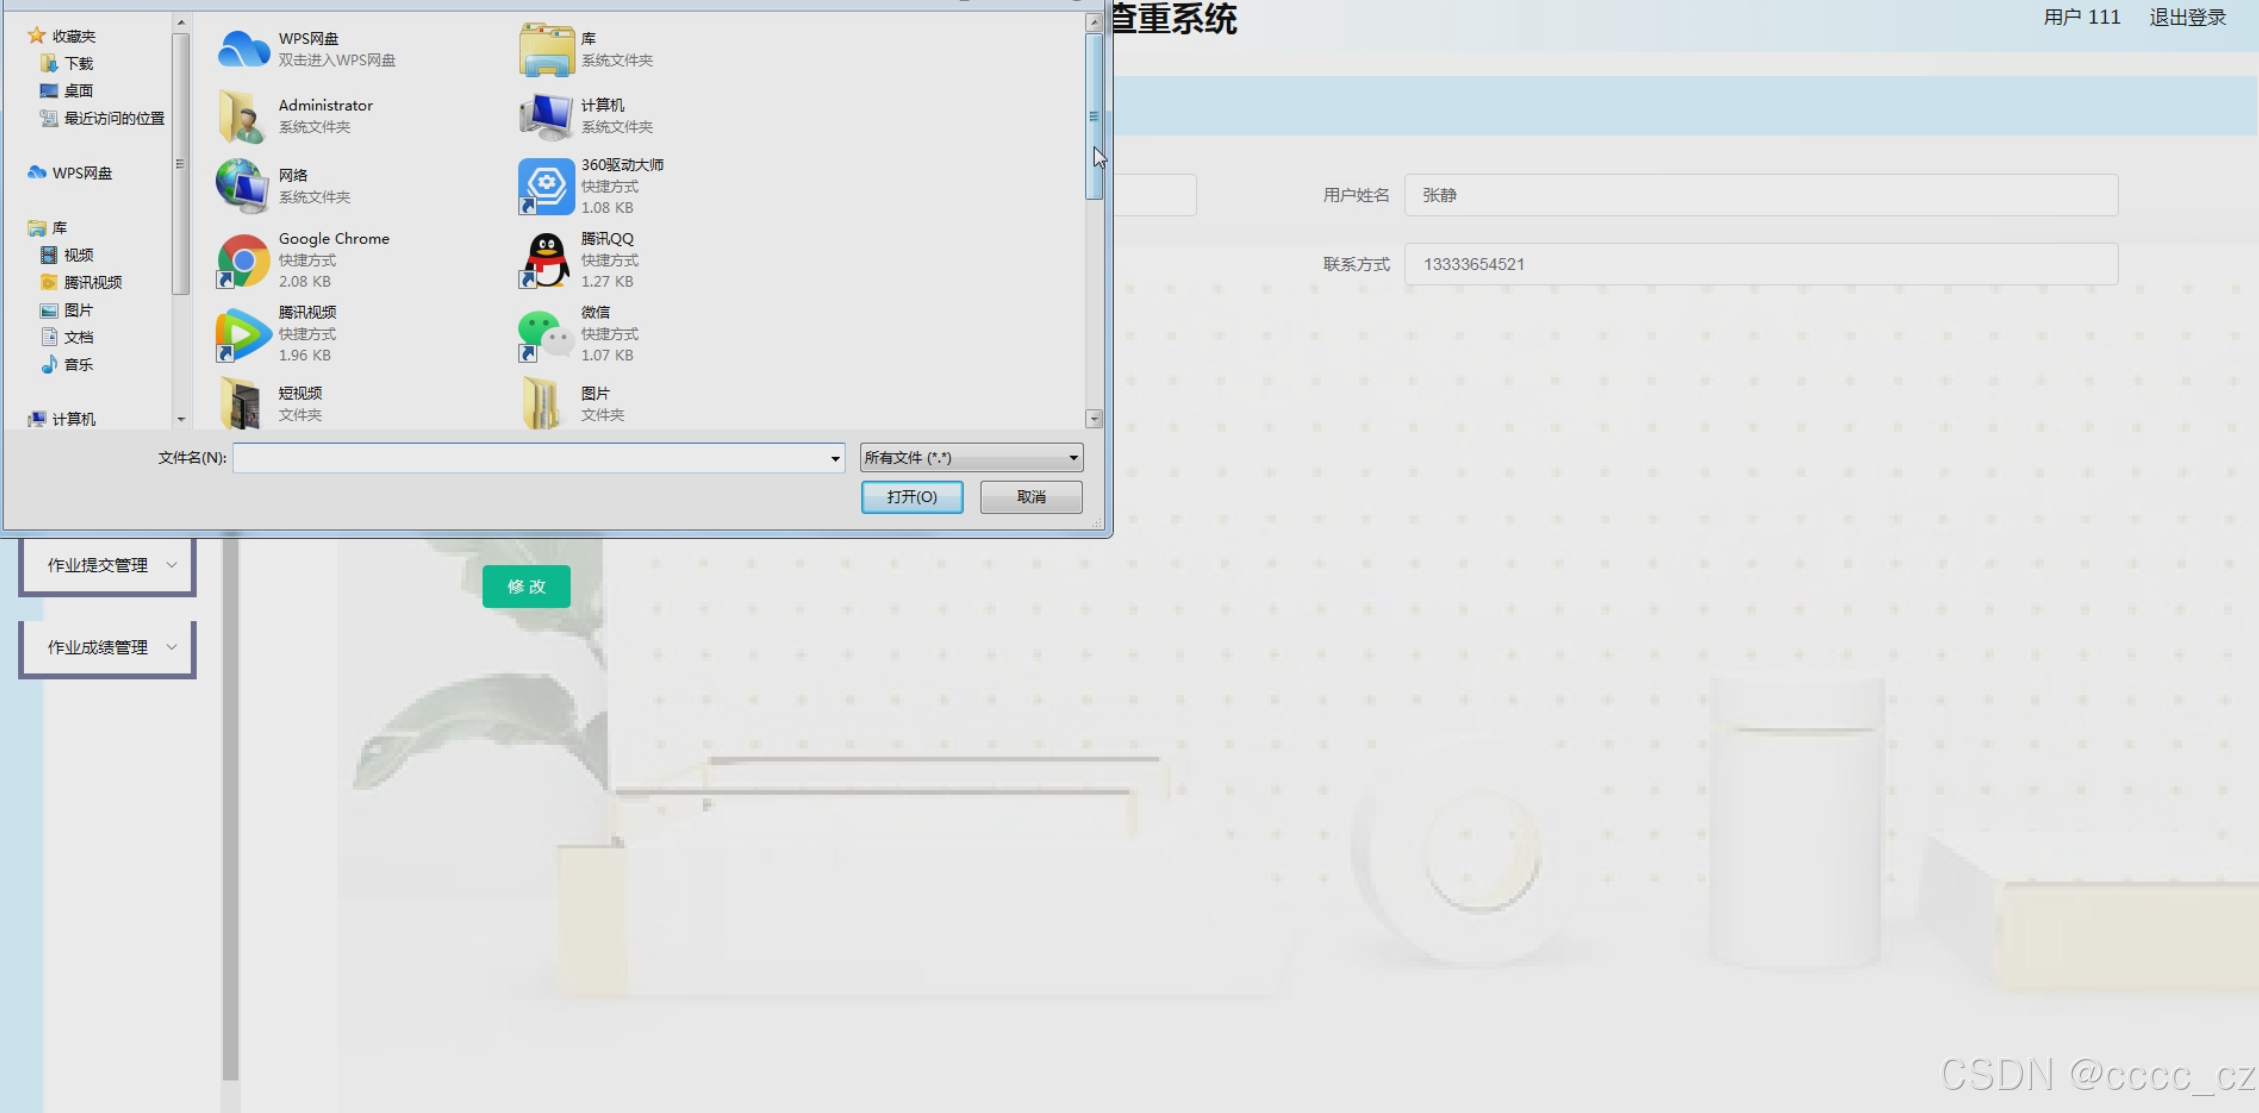
Task: Open the WPS网盘 cloud icon
Action: (243, 49)
